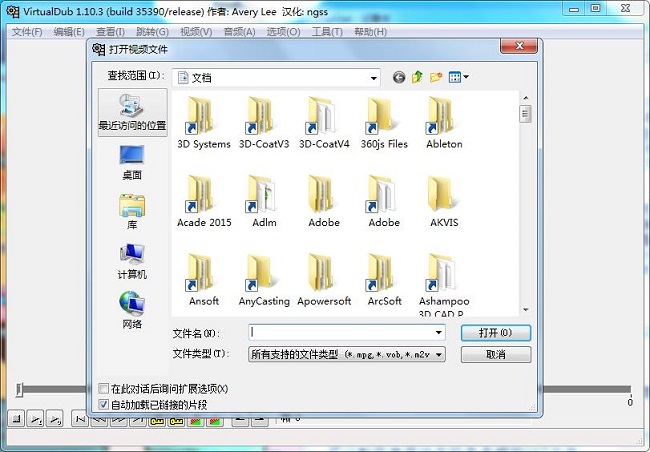Open 计算机 in places bar
This screenshot has width=650, height=452.
[132, 262]
